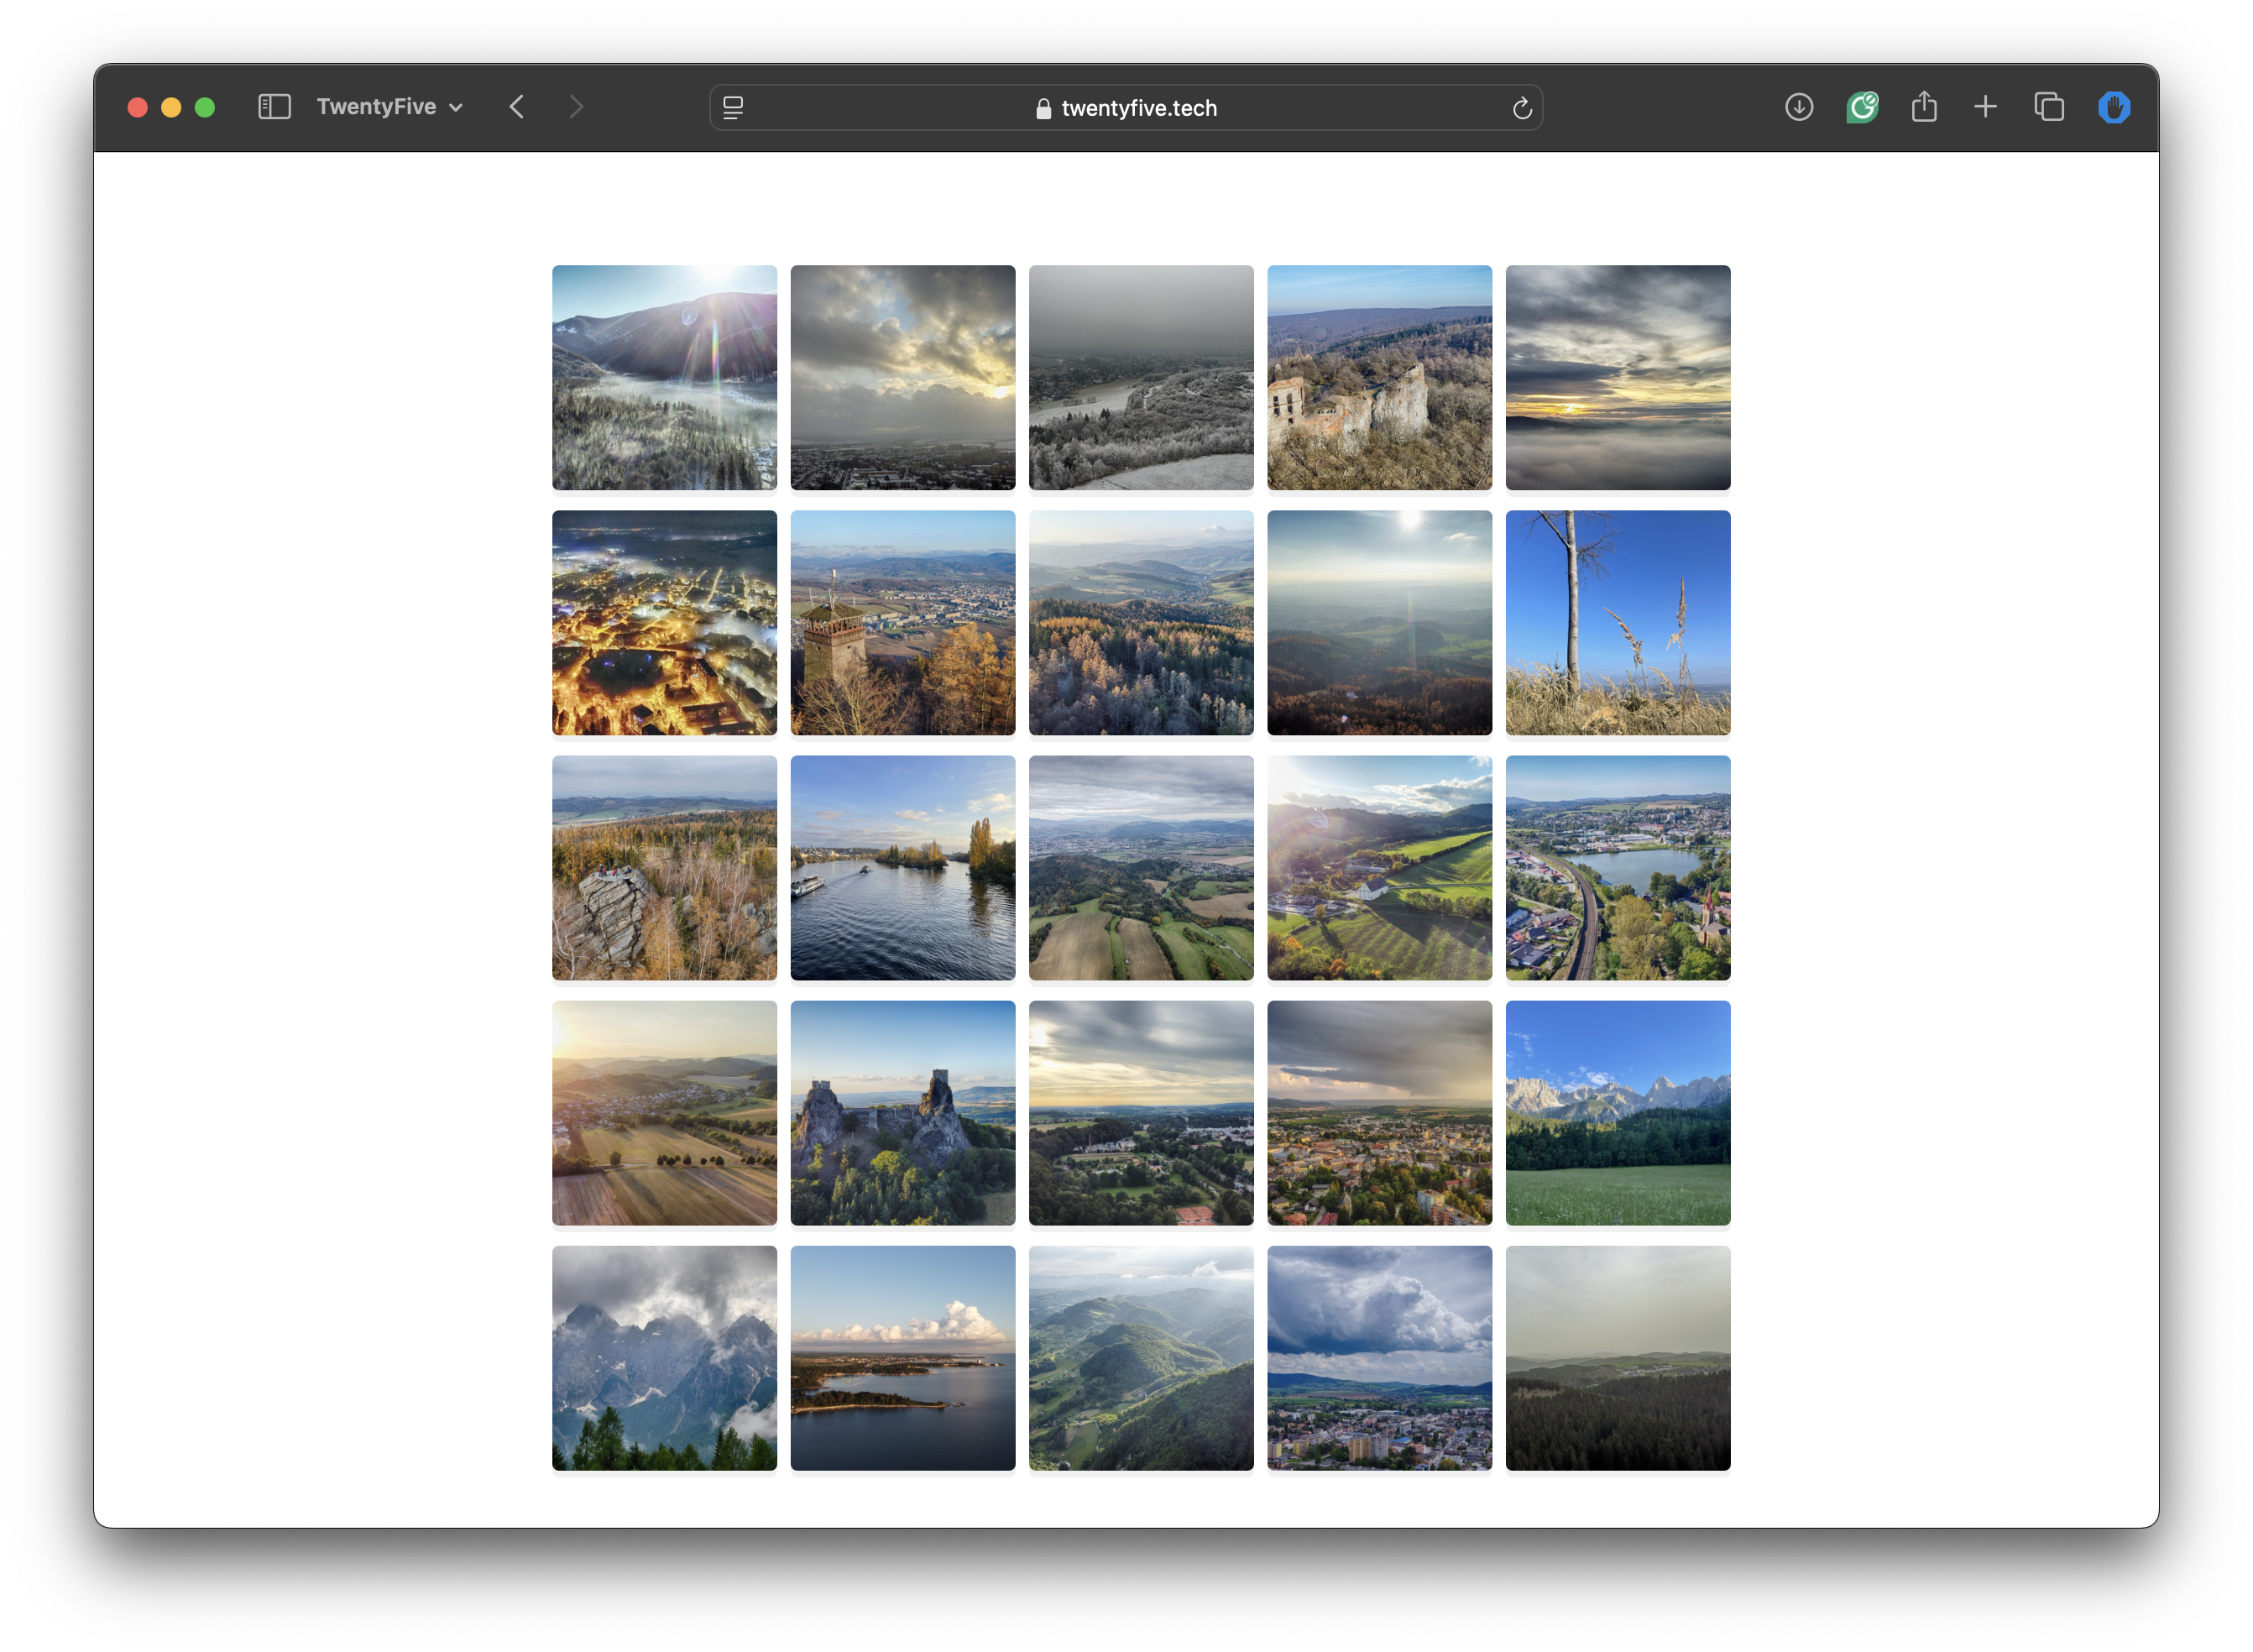
Task: Click the forward navigation arrow
Action: [577, 107]
